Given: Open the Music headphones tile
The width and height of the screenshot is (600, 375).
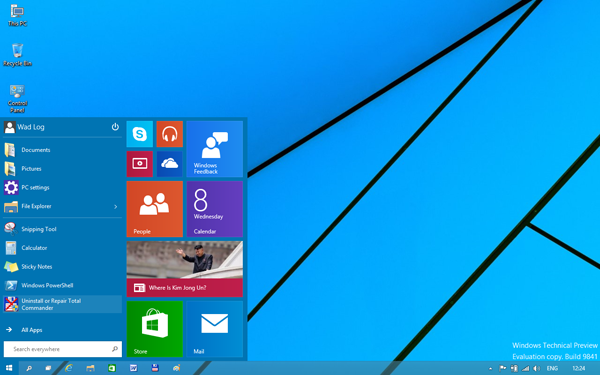Looking at the screenshot, I should point(170,134).
